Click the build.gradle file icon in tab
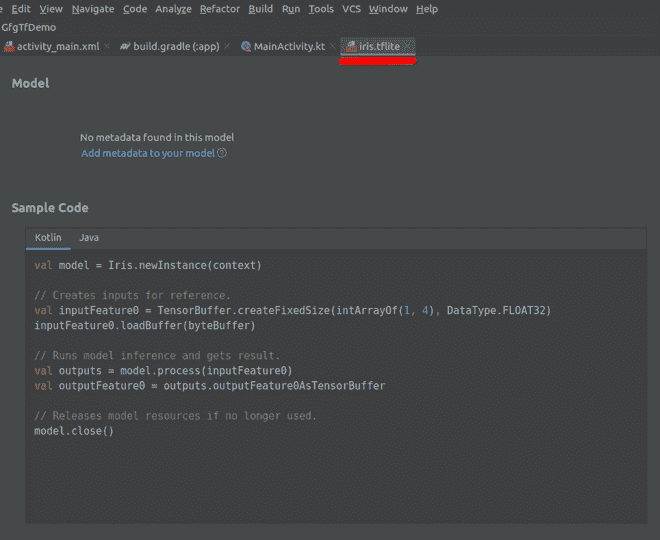The height and width of the screenshot is (540, 660). click(125, 47)
